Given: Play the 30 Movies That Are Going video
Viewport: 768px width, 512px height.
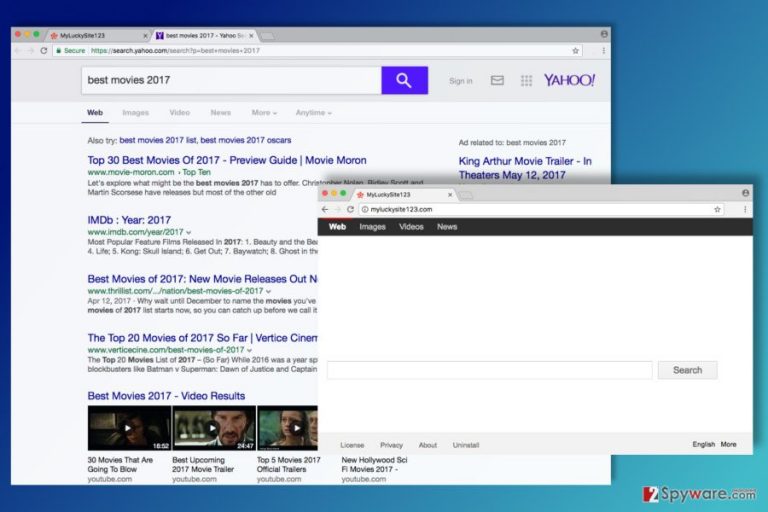Looking at the screenshot, I should click(129, 428).
